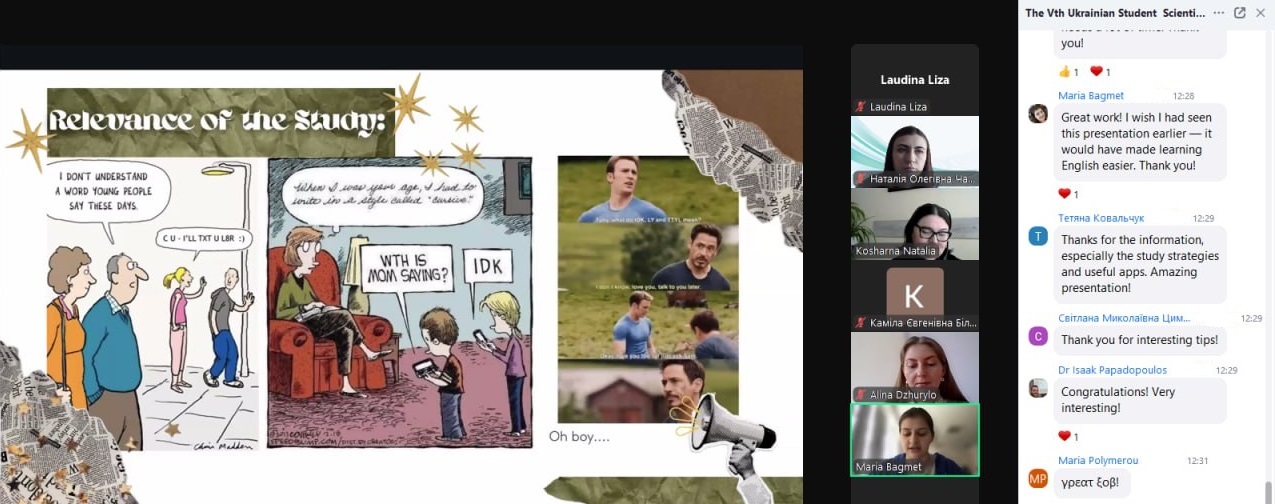Click the orange MP avatar in chat
Image resolution: width=1275 pixels, height=504 pixels.
pos(1038,479)
